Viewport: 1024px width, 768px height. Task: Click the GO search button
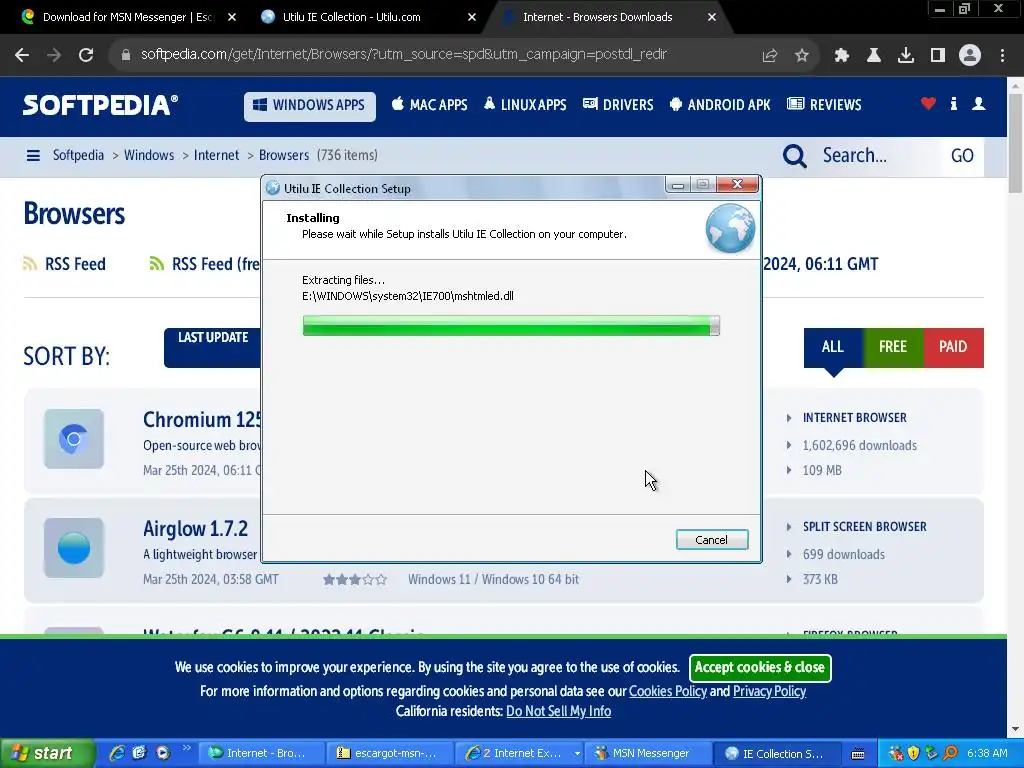pos(962,156)
